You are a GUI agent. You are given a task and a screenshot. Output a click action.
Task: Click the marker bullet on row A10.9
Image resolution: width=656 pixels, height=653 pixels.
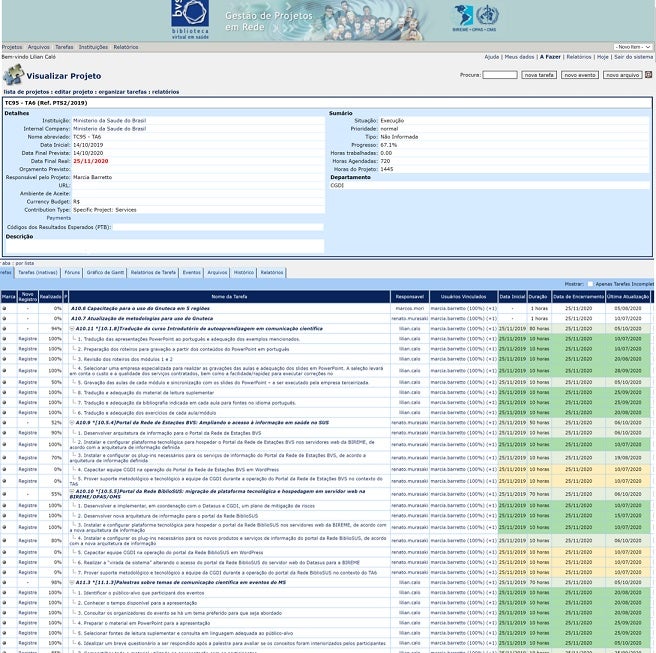[x=5, y=423]
